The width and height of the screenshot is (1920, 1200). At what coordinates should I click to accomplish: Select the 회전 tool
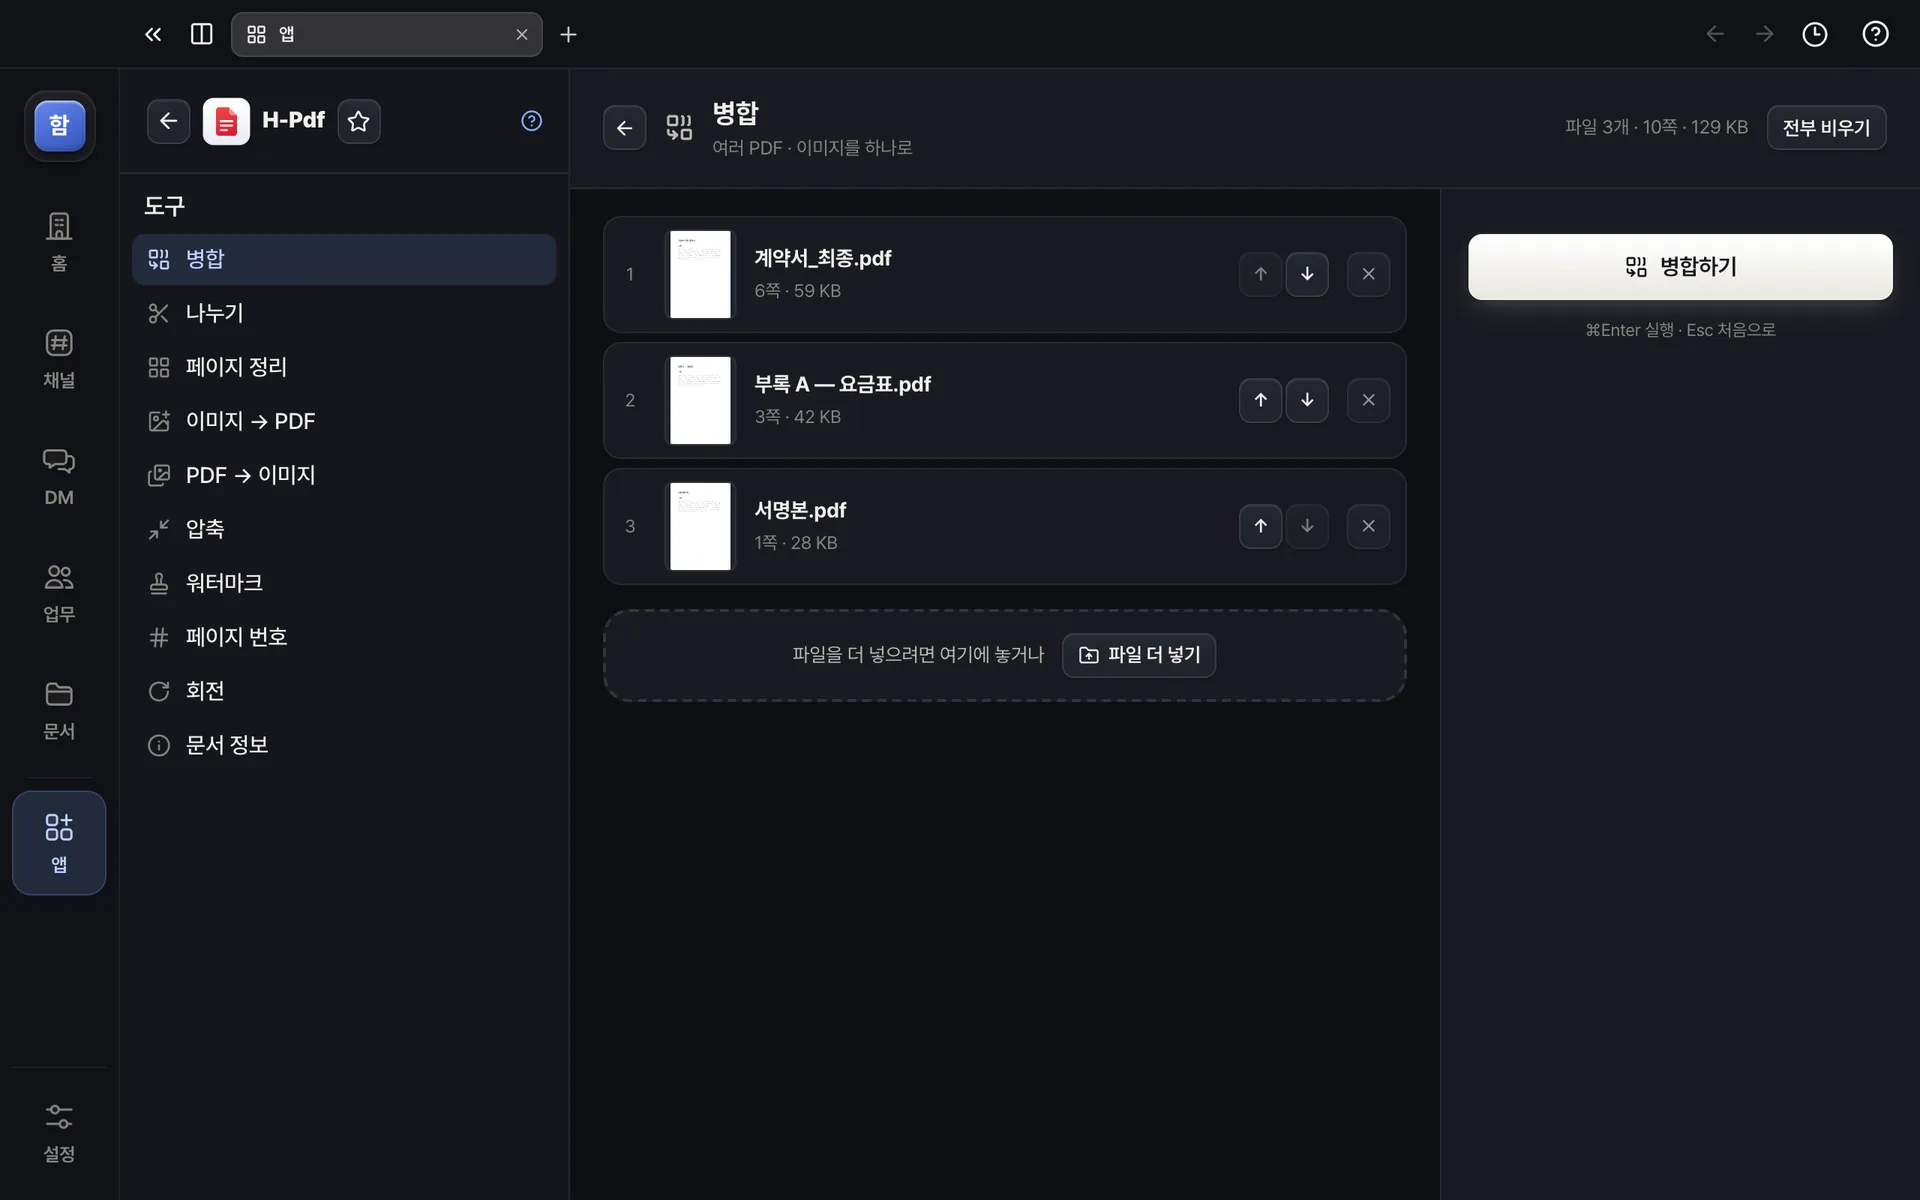click(x=343, y=691)
